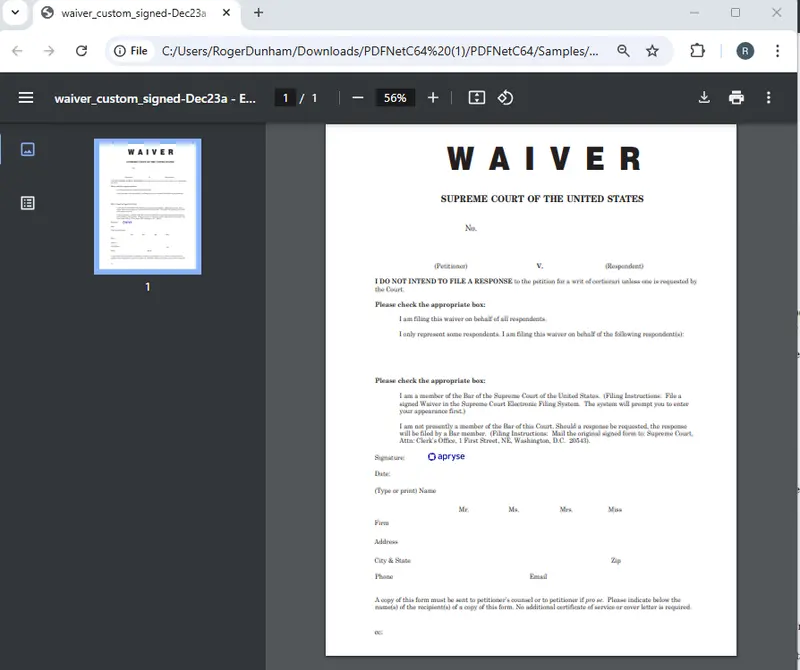
Task: Click the WAIVER title heading
Action: pos(544,159)
